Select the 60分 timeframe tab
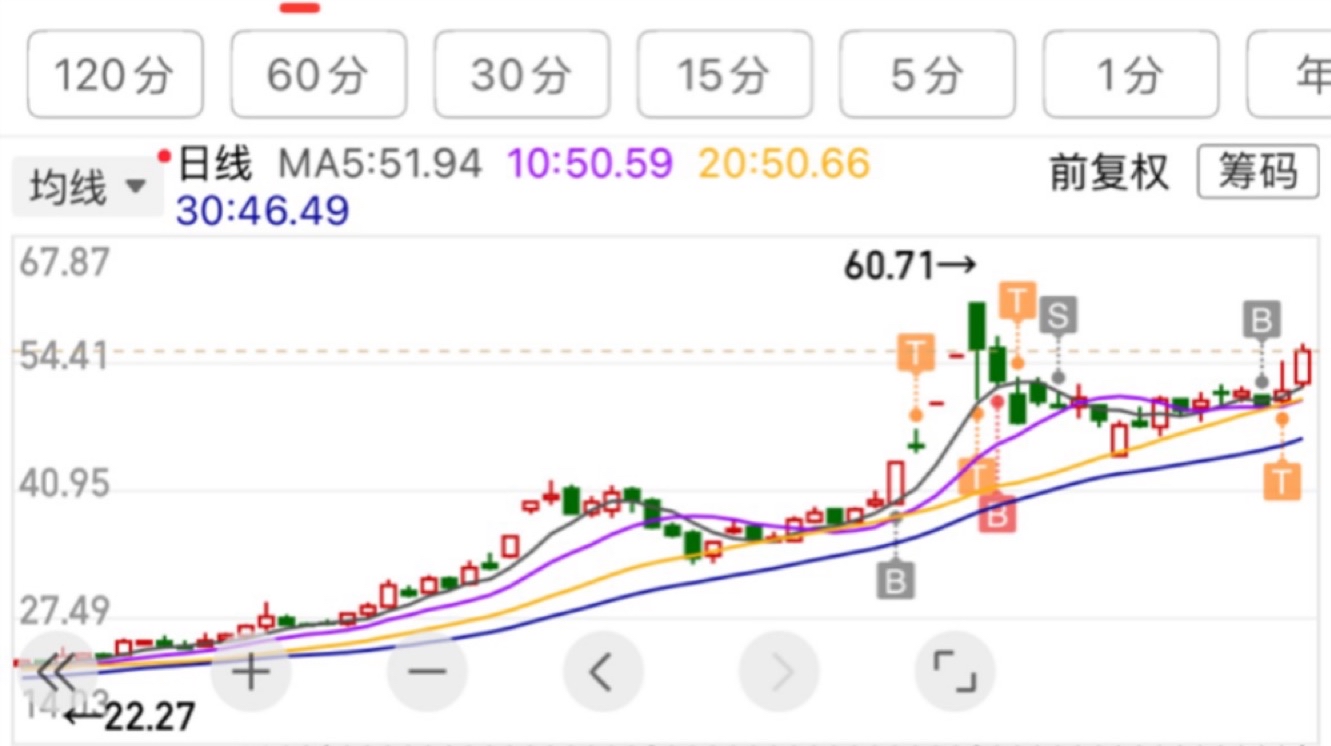The image size is (1331, 746). coord(318,75)
